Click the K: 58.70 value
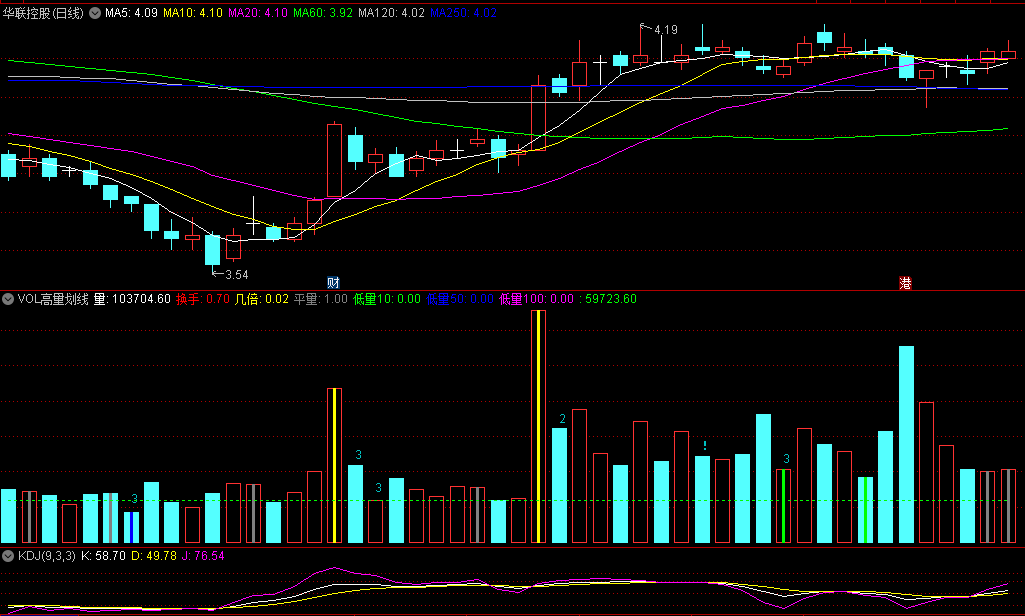Image resolution: width=1025 pixels, height=616 pixels. [x=103, y=556]
